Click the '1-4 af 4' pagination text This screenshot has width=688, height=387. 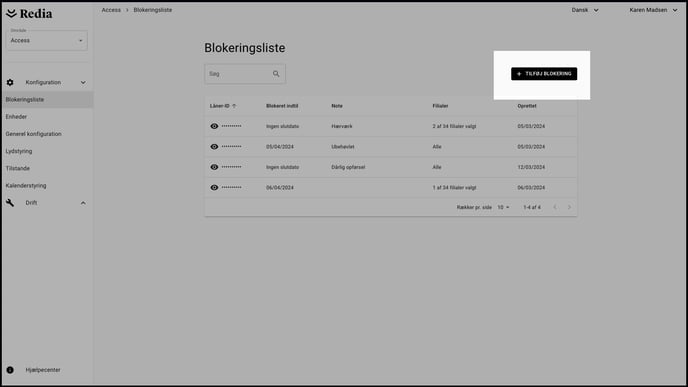(x=532, y=207)
